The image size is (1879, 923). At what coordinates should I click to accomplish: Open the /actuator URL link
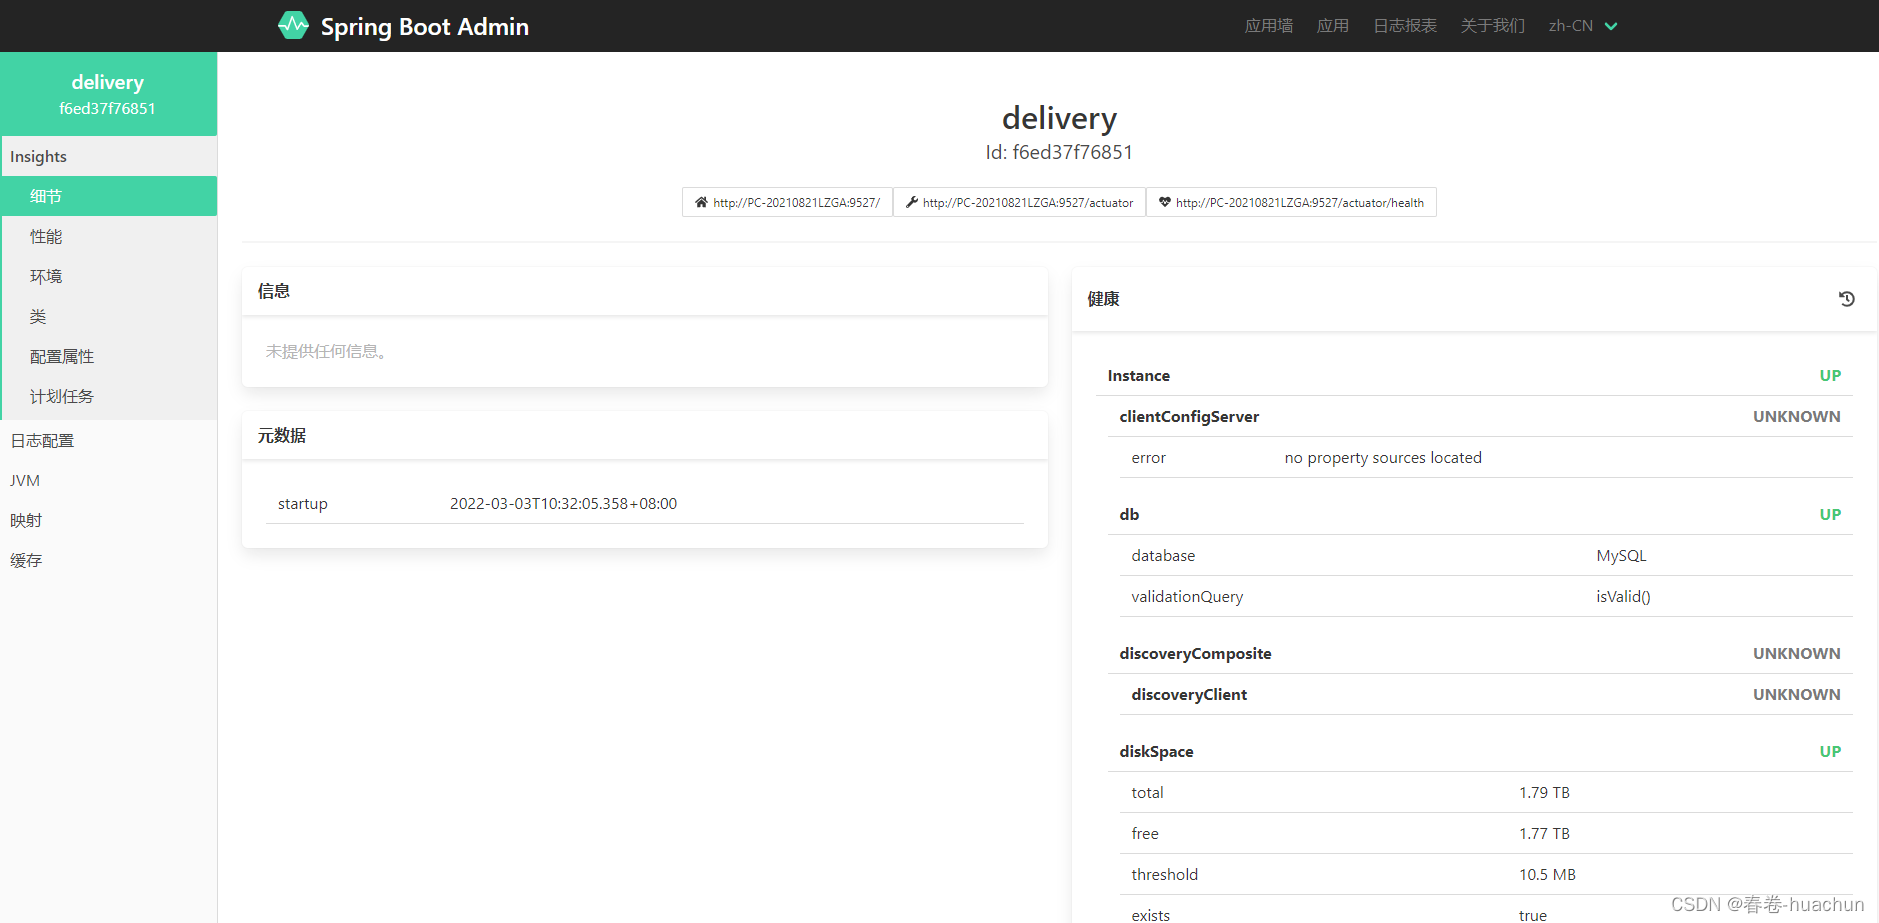click(1019, 202)
